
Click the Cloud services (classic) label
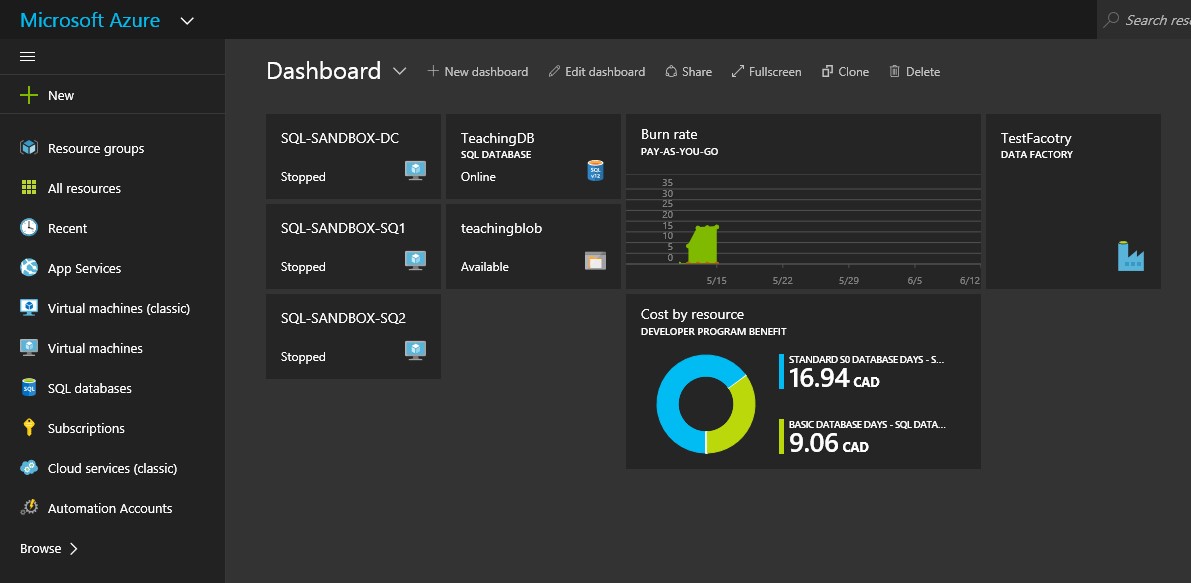pyautogui.click(x=112, y=468)
